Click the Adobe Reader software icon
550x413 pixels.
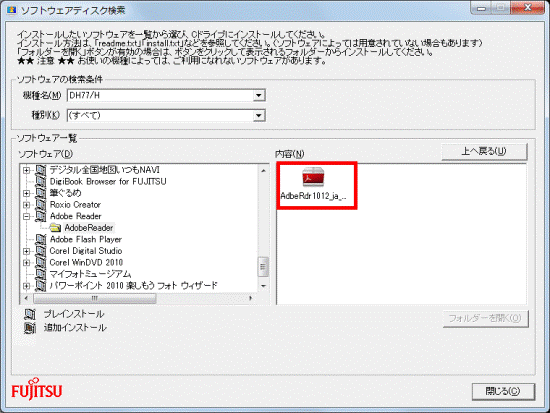41,216
